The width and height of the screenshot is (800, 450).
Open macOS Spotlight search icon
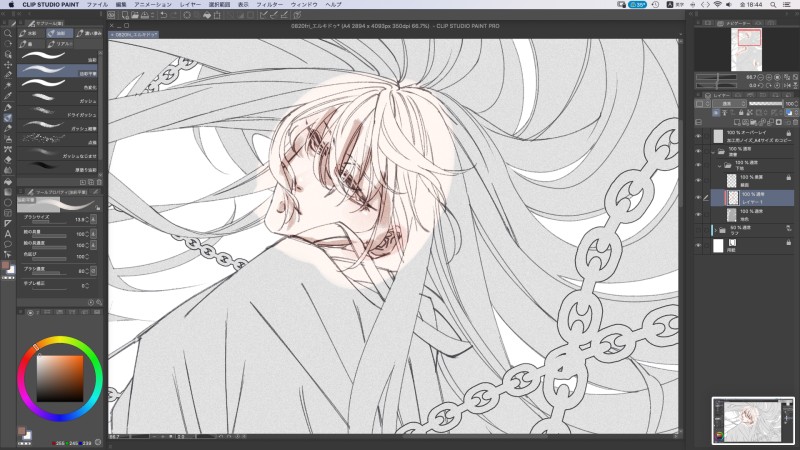[x=773, y=5]
